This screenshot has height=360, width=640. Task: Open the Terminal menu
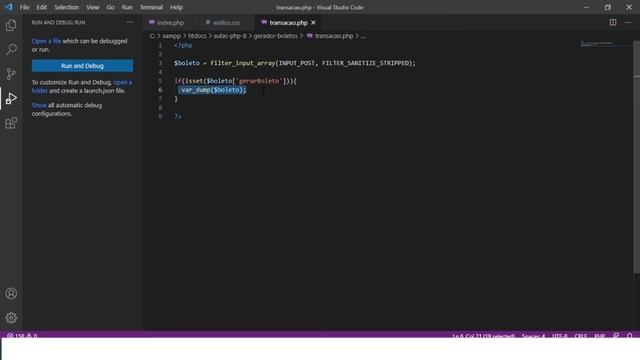[151, 7]
